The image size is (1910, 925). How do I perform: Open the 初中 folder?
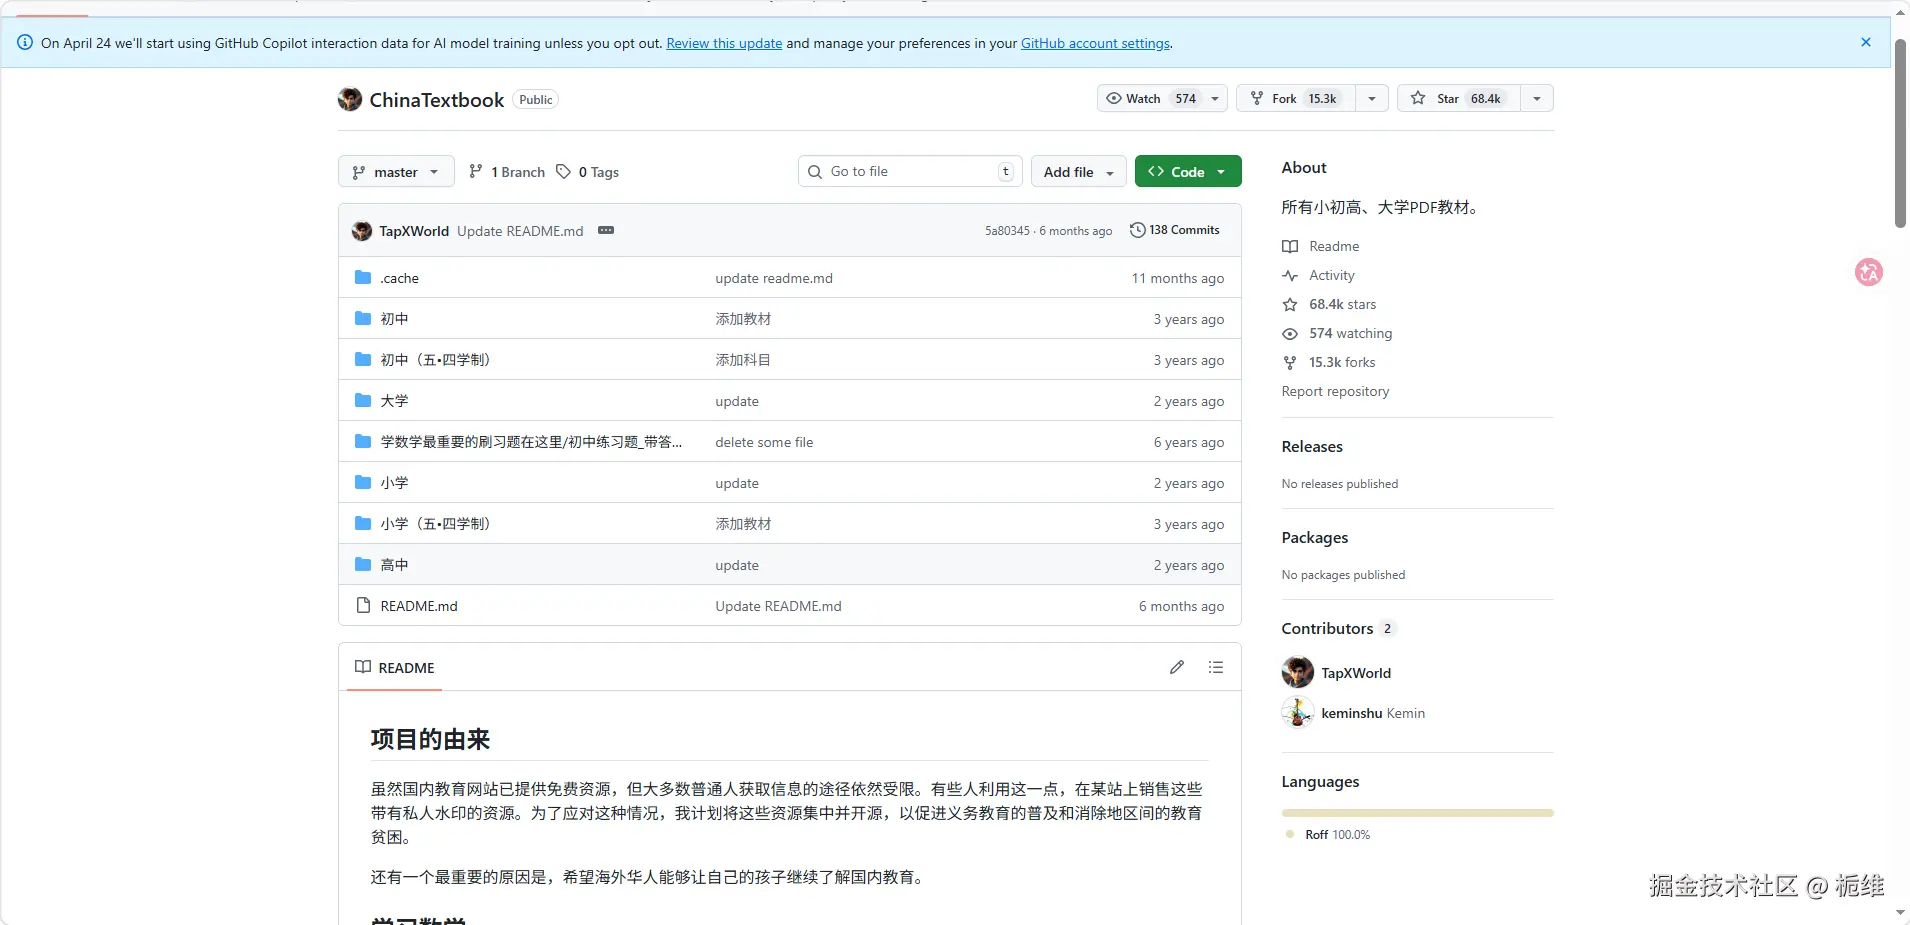(x=395, y=319)
